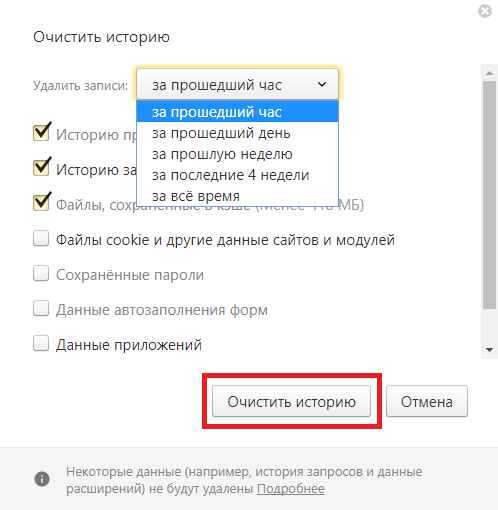The width and height of the screenshot is (498, 510).
Task: Close the clear history dialog with X icon
Action: [485, 11]
